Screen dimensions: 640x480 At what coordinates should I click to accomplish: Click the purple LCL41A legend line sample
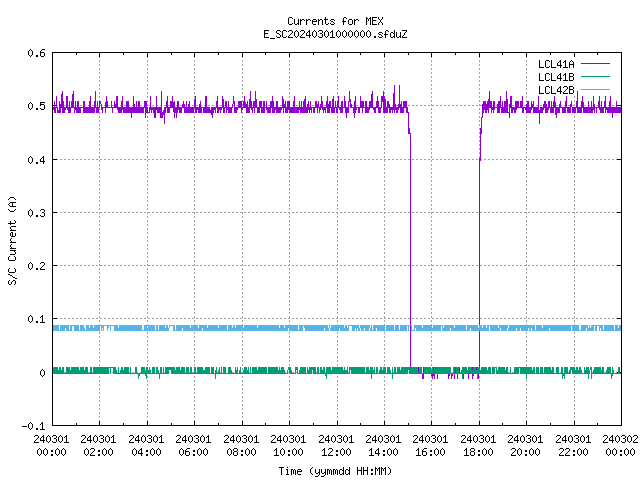click(595, 64)
